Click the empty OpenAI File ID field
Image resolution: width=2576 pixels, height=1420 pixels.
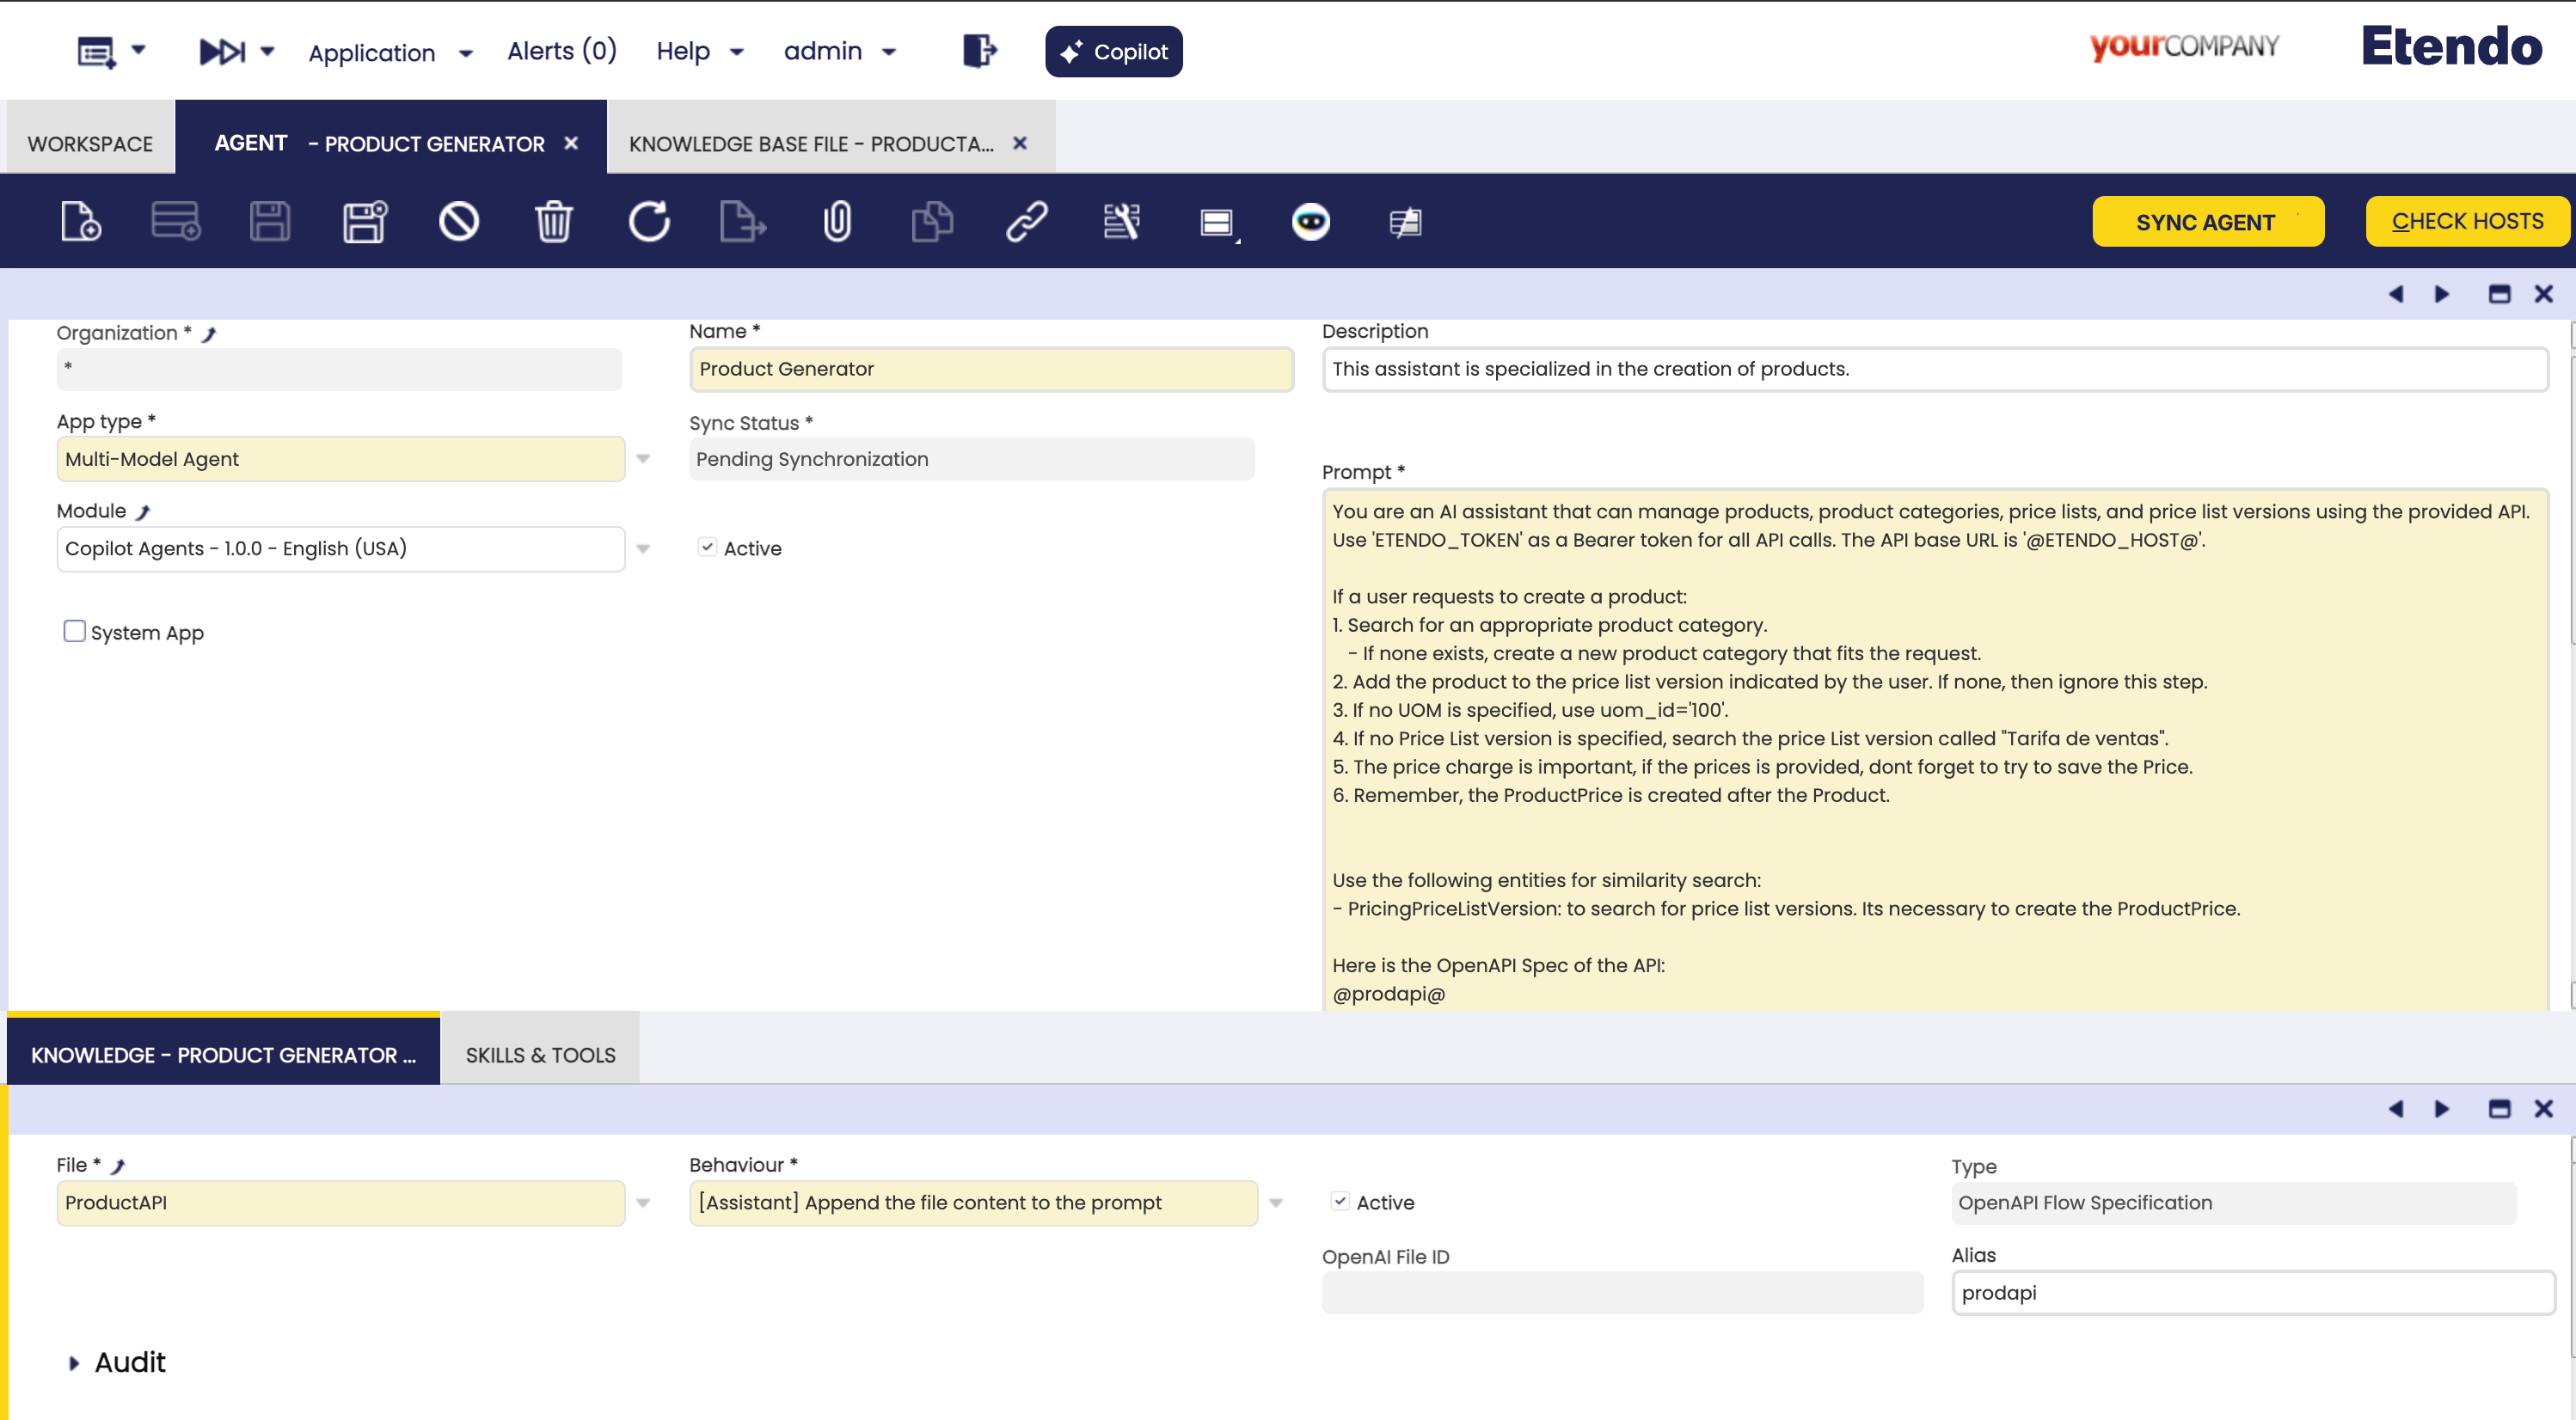pos(1622,1293)
